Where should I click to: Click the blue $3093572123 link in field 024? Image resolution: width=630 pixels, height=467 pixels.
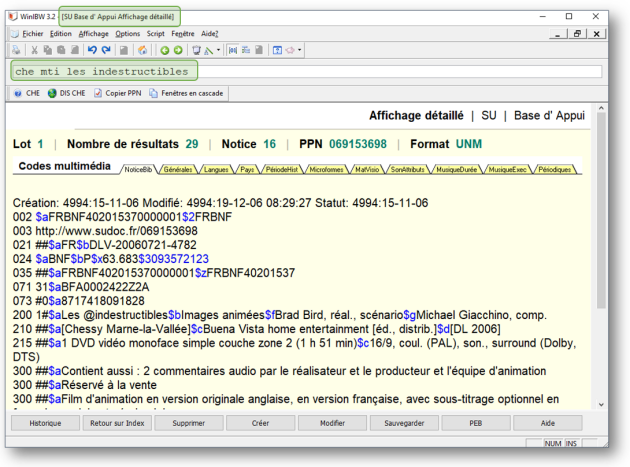[174, 259]
